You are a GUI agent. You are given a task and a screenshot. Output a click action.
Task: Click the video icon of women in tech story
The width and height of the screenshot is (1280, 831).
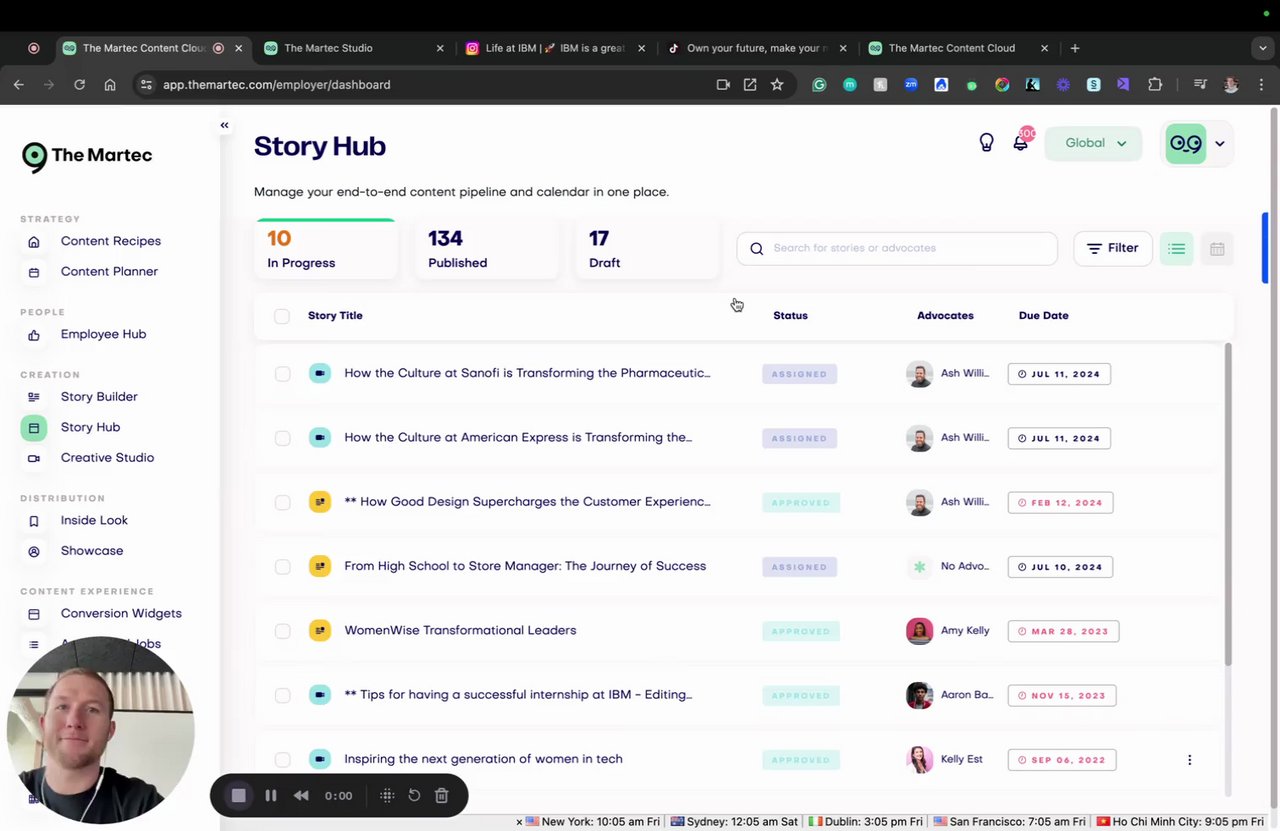coord(320,759)
